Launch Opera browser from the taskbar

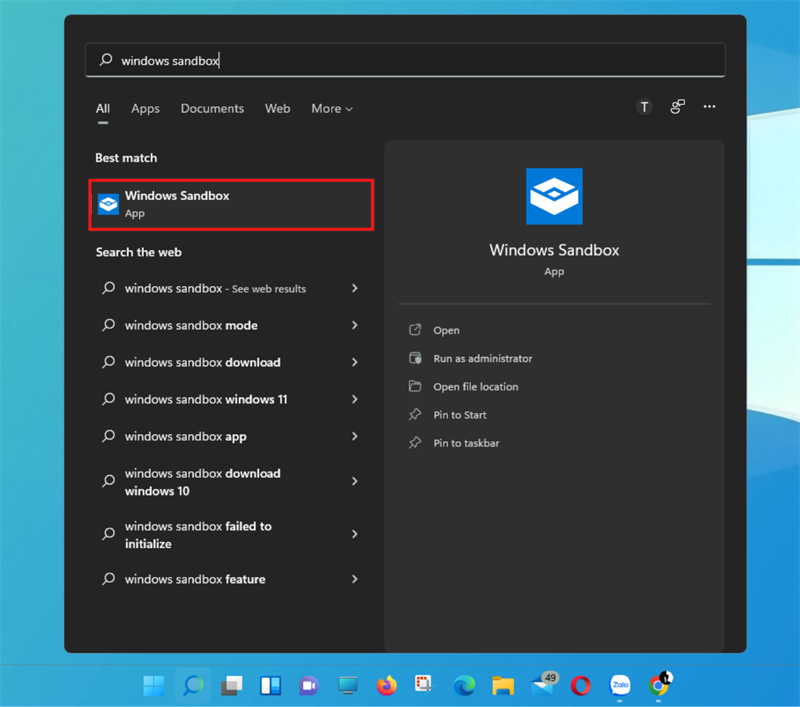coord(581,686)
